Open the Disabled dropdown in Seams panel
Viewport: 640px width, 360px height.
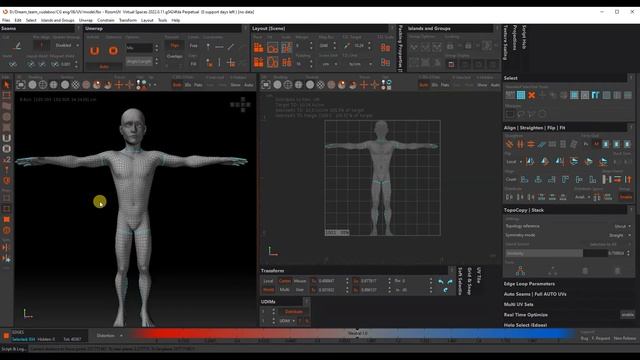point(67,45)
